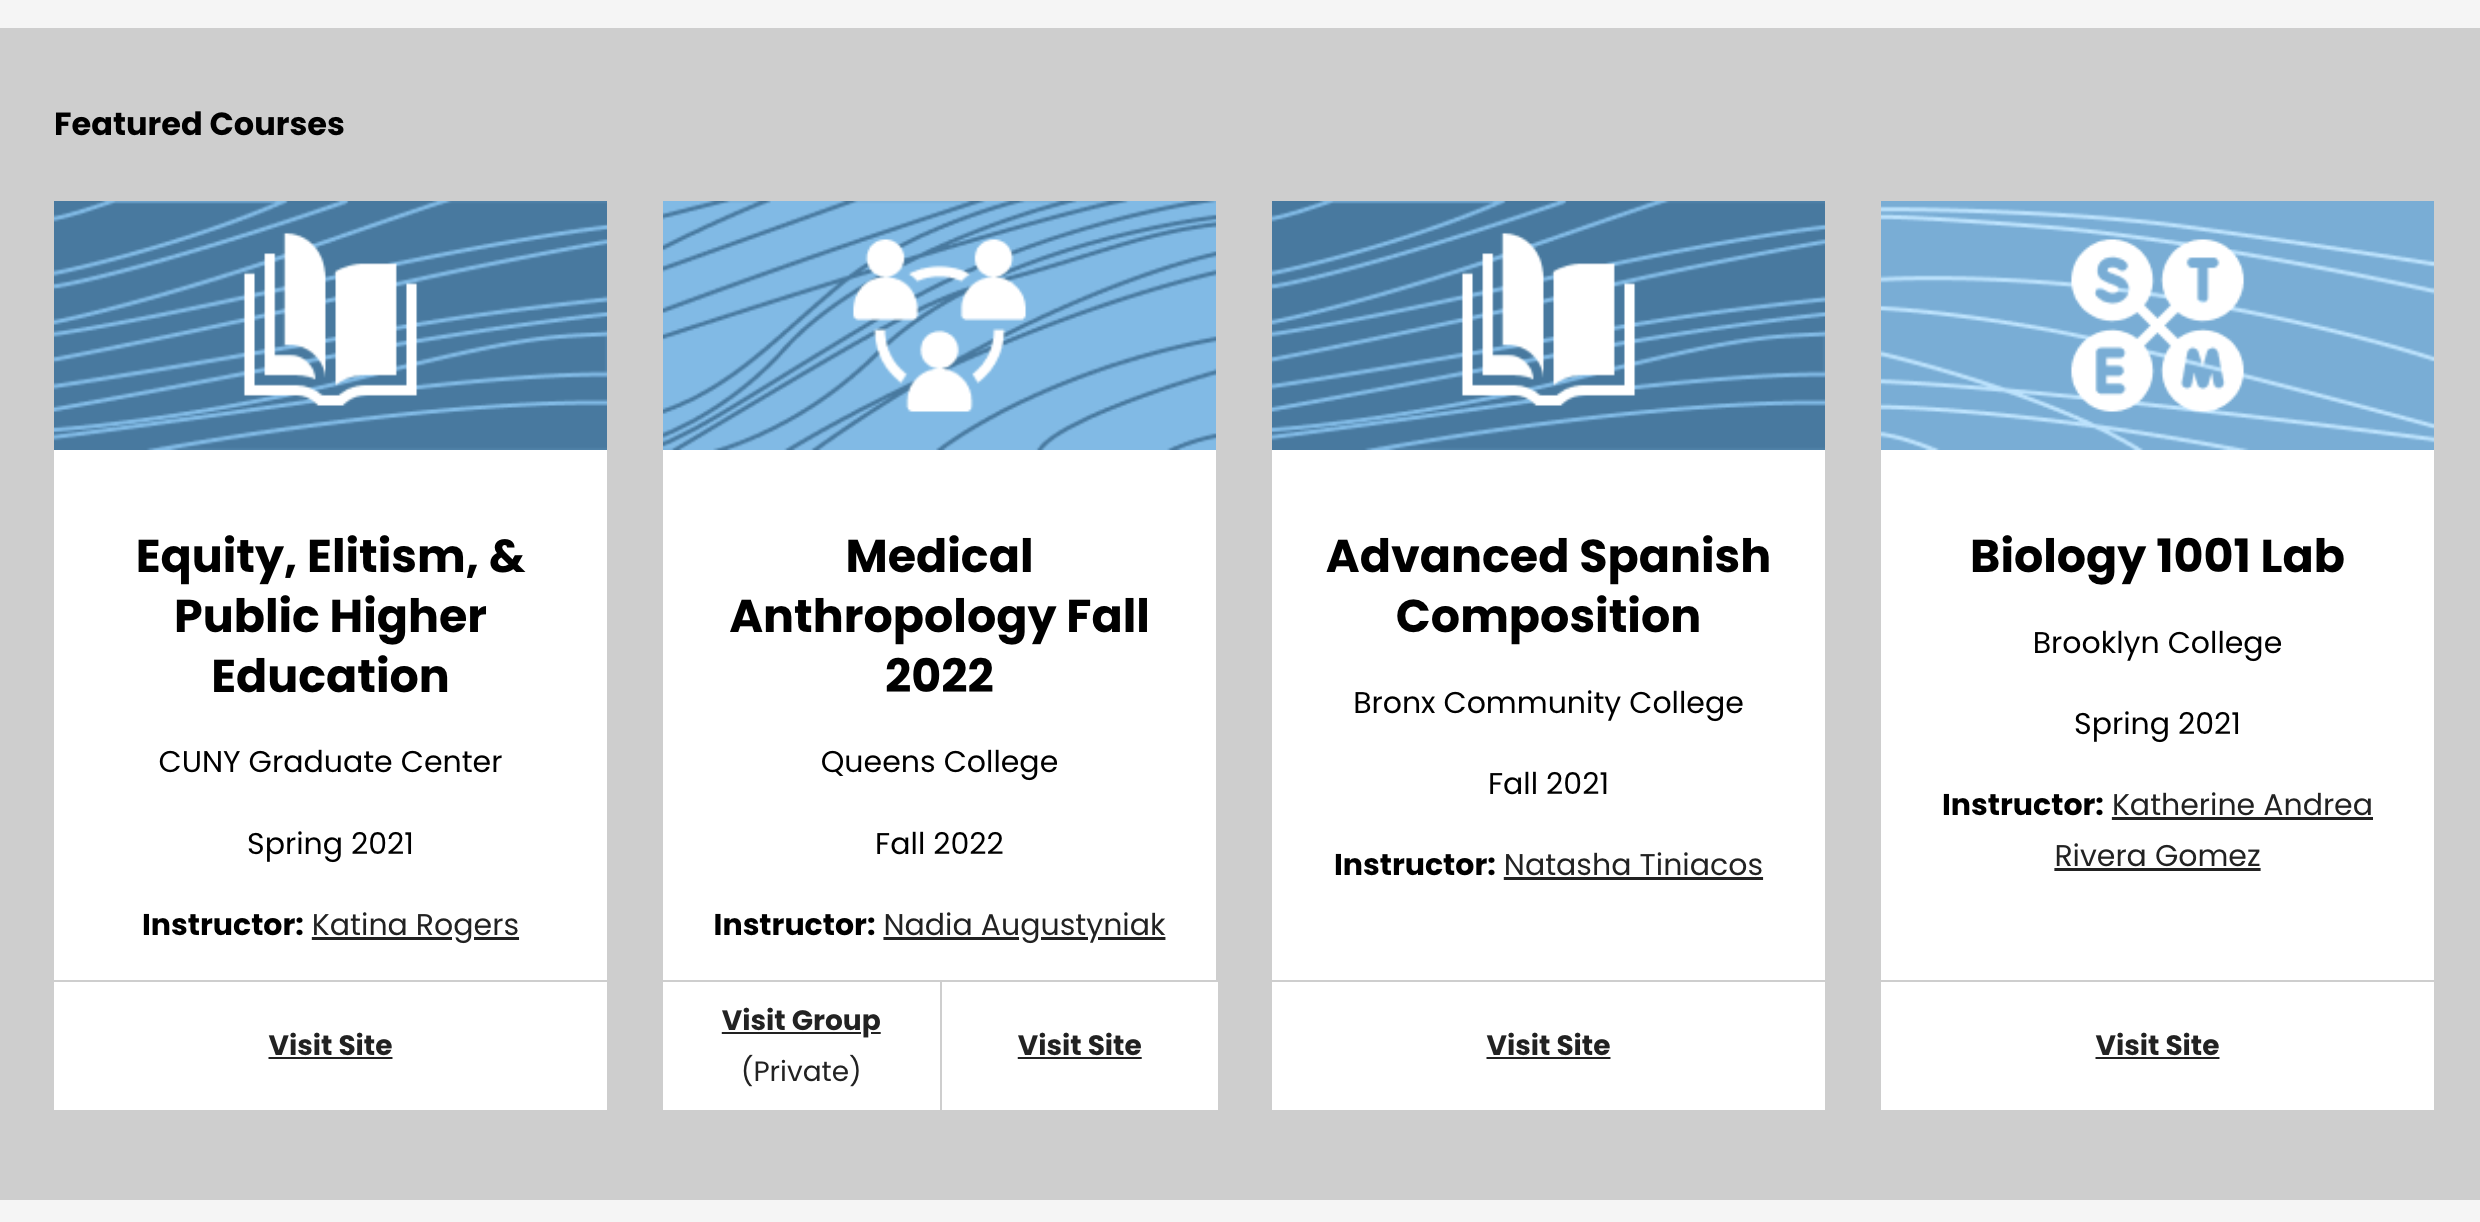This screenshot has width=2480, height=1222.
Task: Click the people group icon on Medical Anthropology
Action: coord(939,325)
